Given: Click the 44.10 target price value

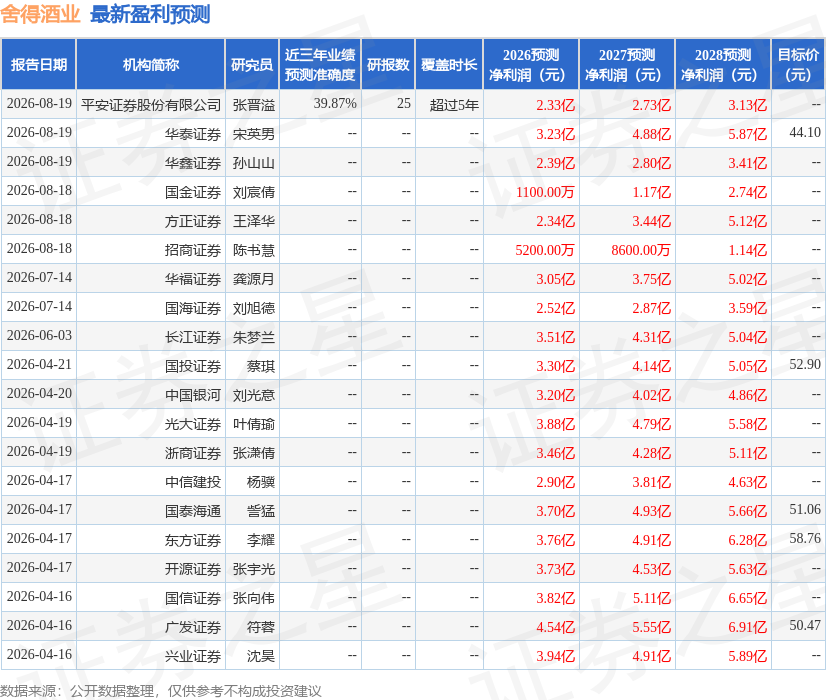Looking at the screenshot, I should (805, 132).
